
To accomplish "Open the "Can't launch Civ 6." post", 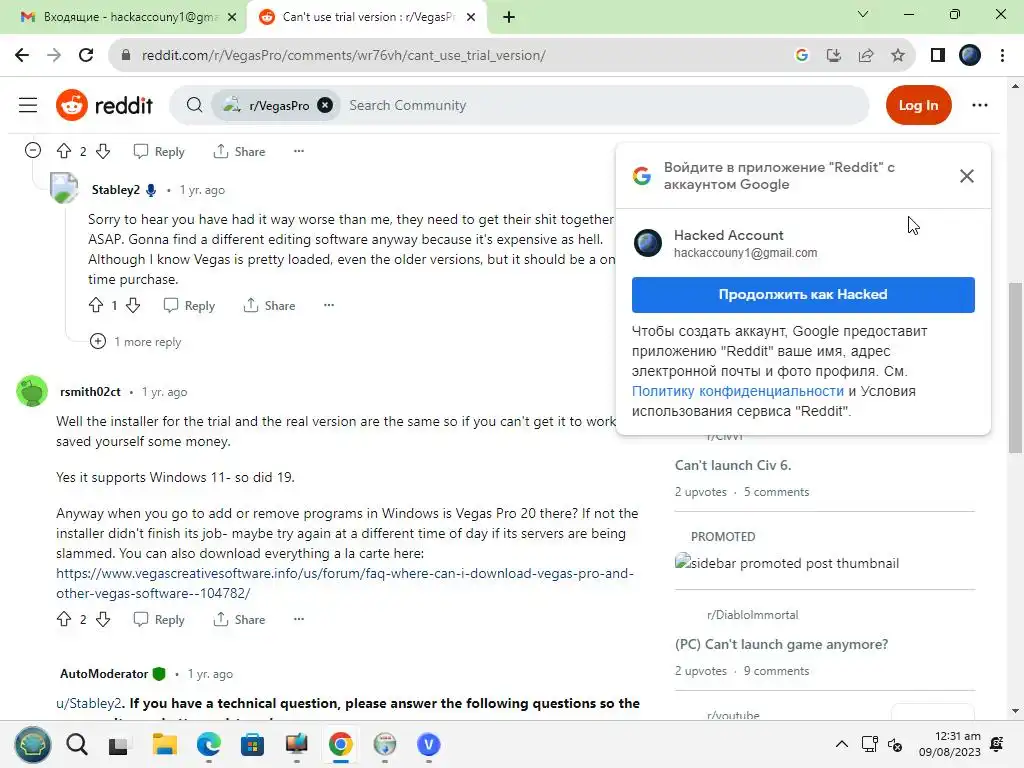I will click(733, 465).
